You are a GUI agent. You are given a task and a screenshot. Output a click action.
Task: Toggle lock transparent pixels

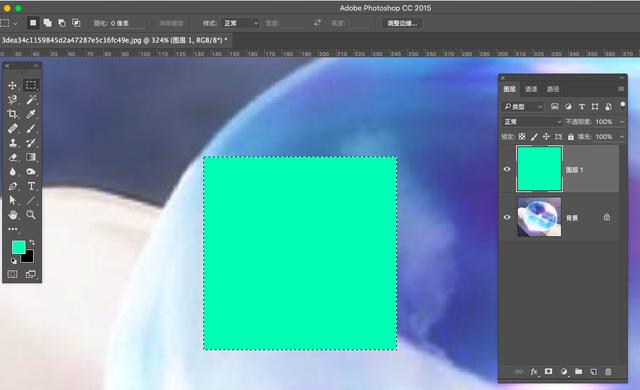(522, 137)
